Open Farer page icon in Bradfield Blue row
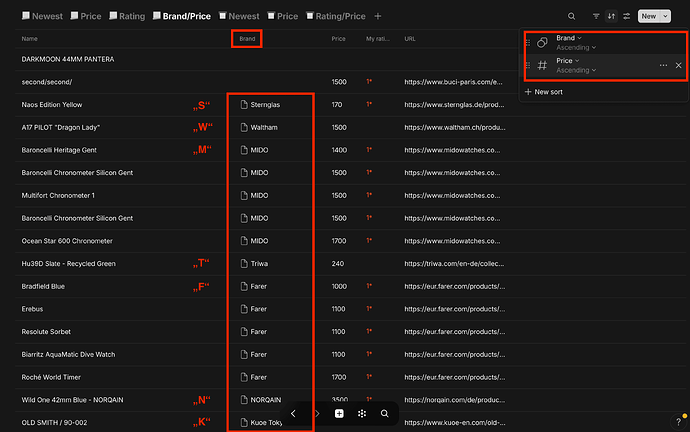 click(x=244, y=286)
